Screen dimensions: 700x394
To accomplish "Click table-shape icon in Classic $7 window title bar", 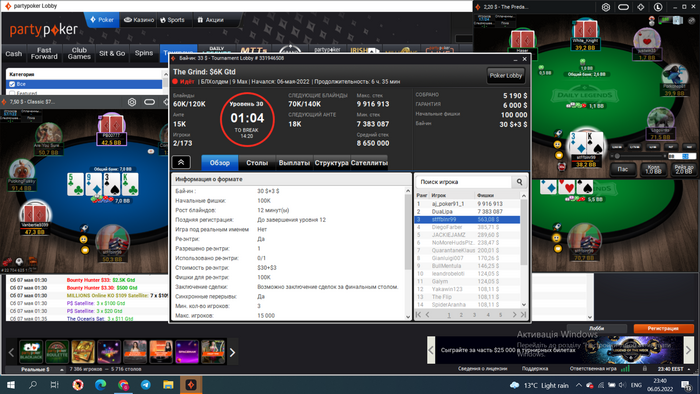I will (x=150, y=102).
